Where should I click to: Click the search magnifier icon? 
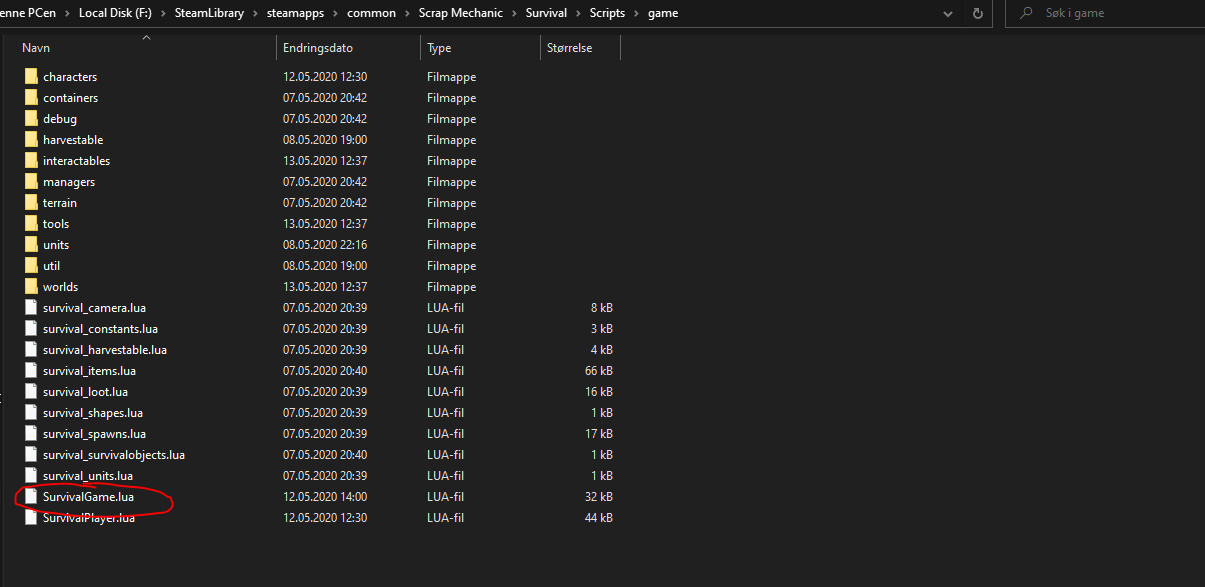(1026, 13)
